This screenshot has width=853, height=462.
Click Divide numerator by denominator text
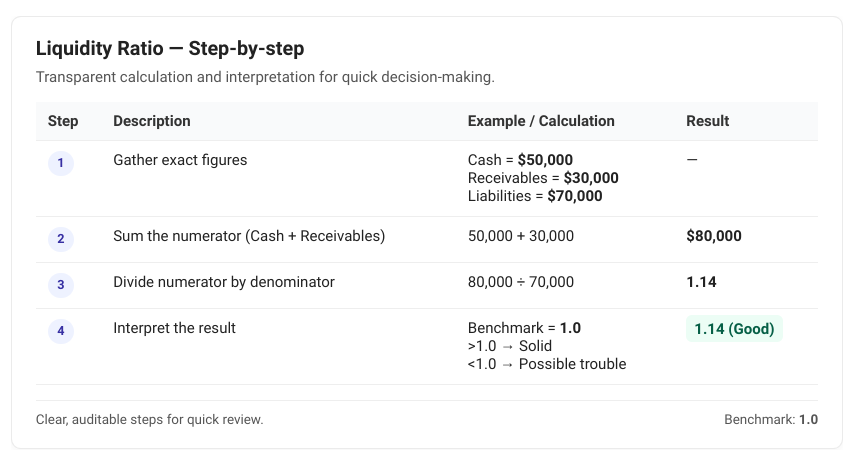click(x=224, y=282)
